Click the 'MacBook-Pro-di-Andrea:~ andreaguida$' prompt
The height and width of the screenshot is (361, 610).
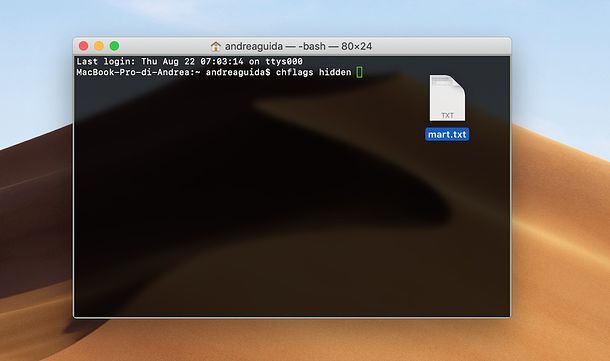(173, 72)
